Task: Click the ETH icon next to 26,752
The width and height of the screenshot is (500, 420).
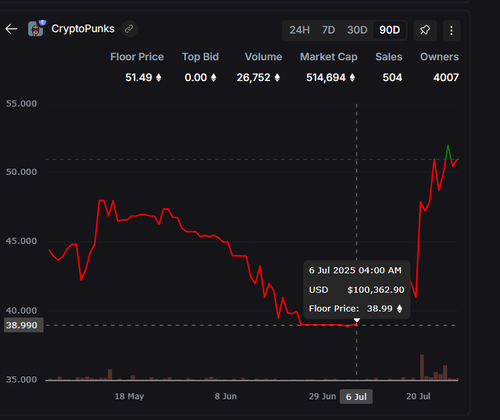Action: click(277, 78)
